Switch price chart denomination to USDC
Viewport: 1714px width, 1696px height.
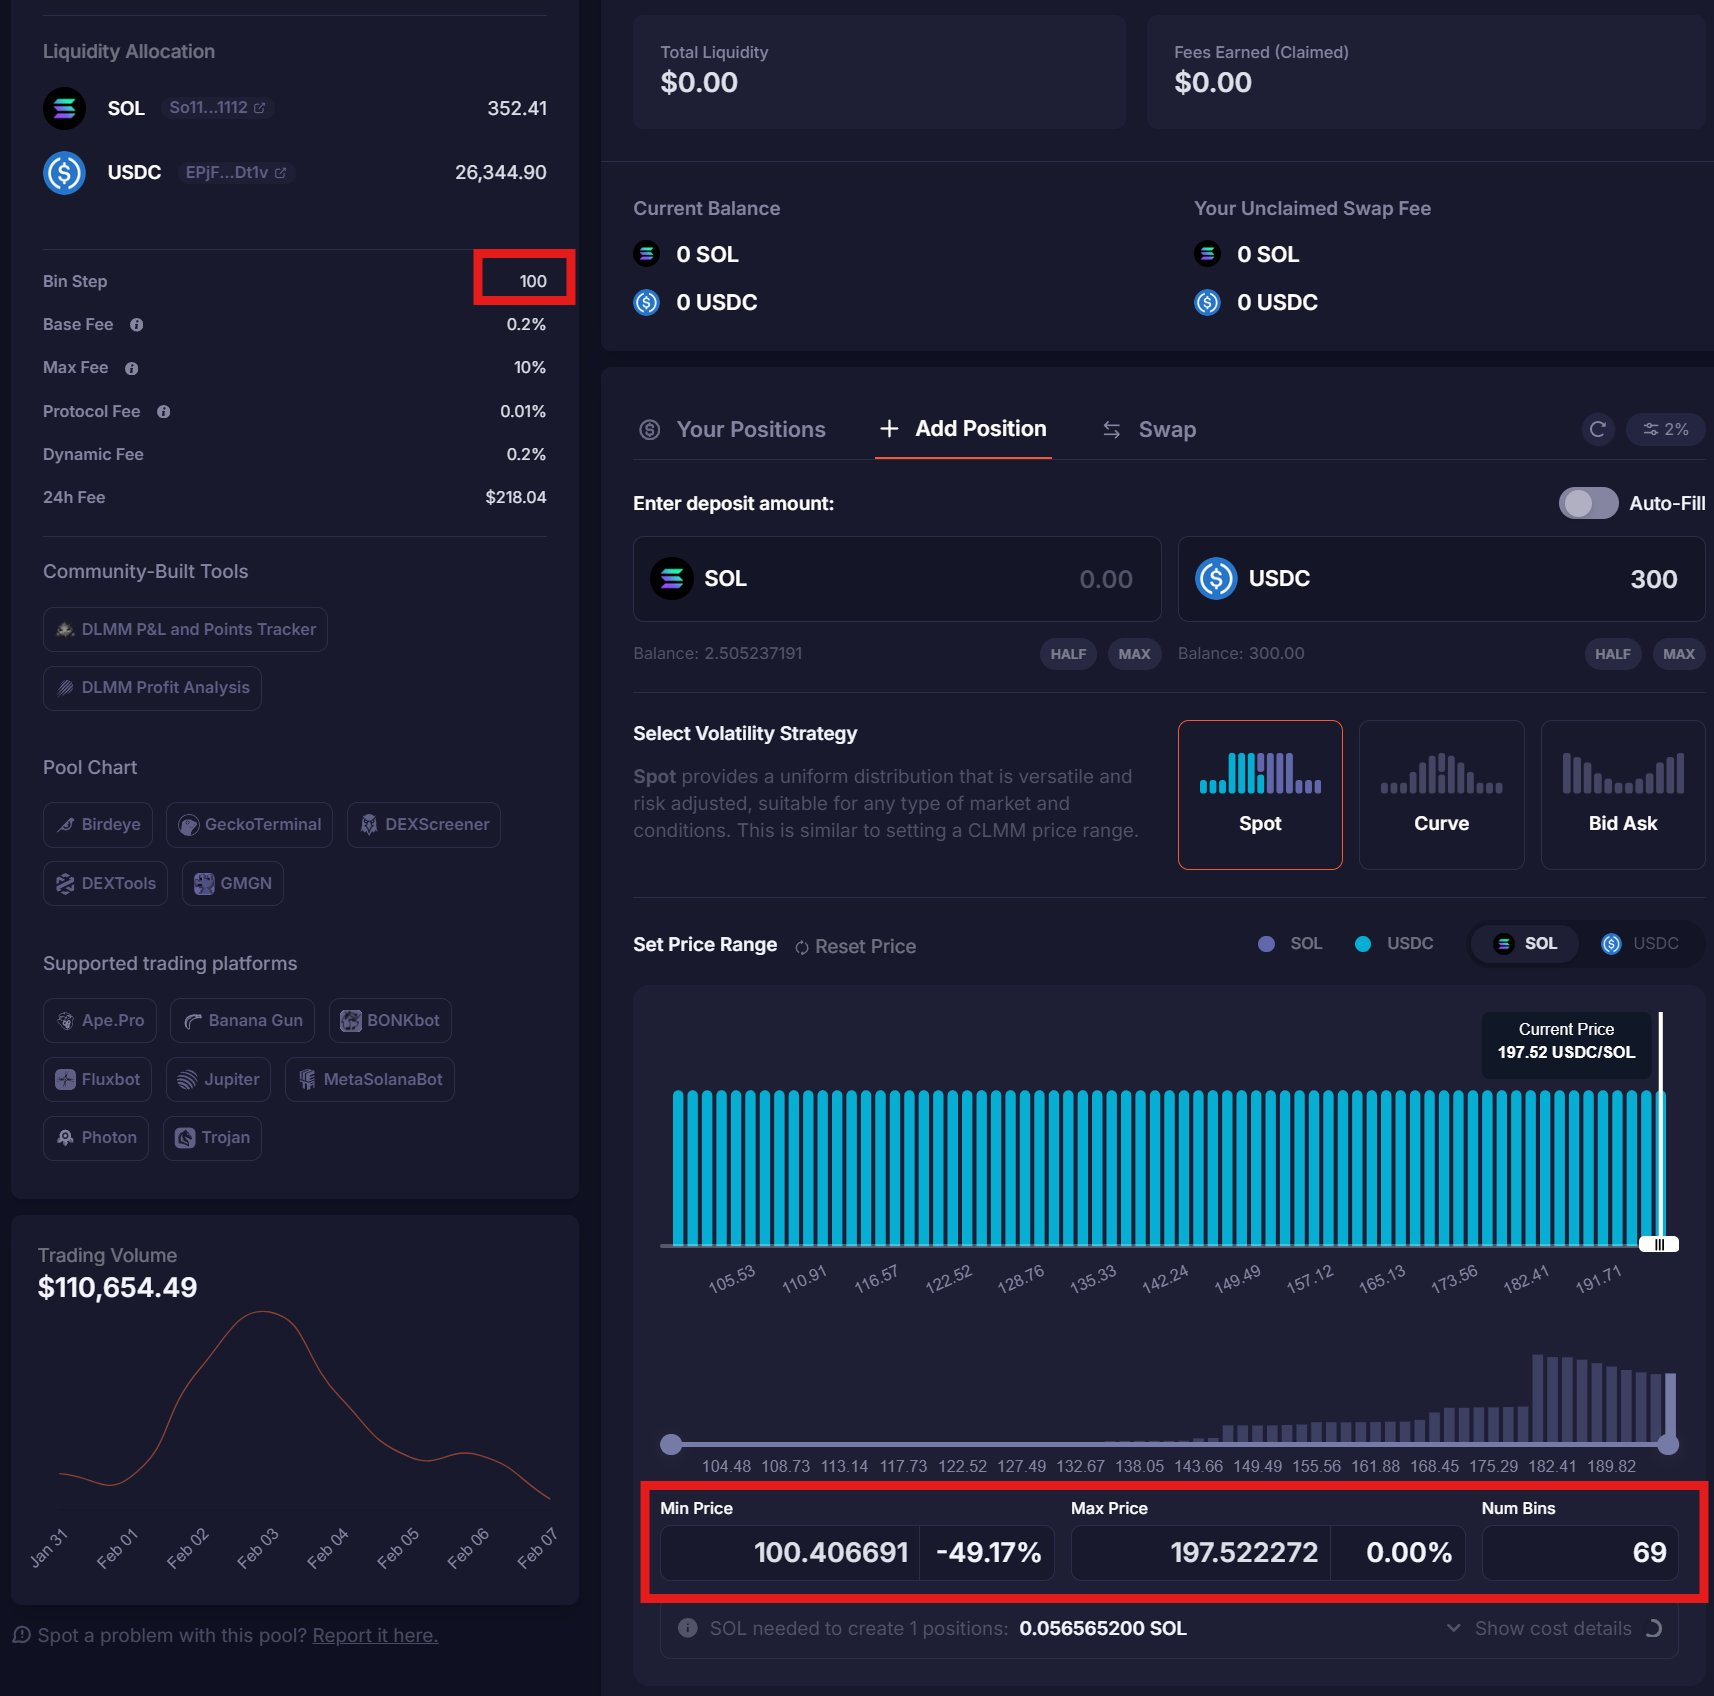[1642, 944]
